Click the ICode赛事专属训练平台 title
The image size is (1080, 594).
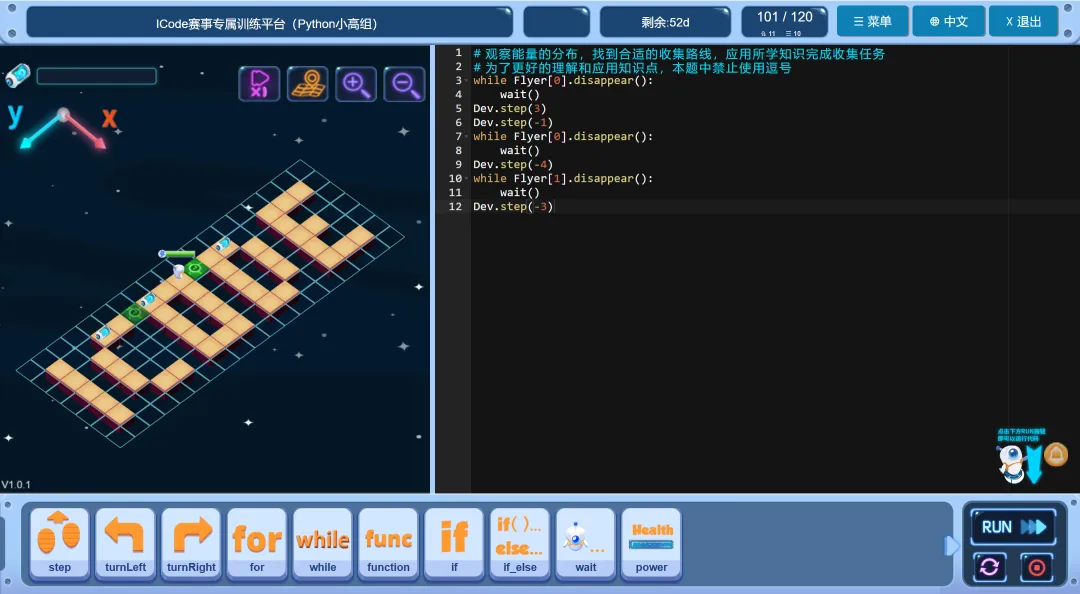coord(269,22)
